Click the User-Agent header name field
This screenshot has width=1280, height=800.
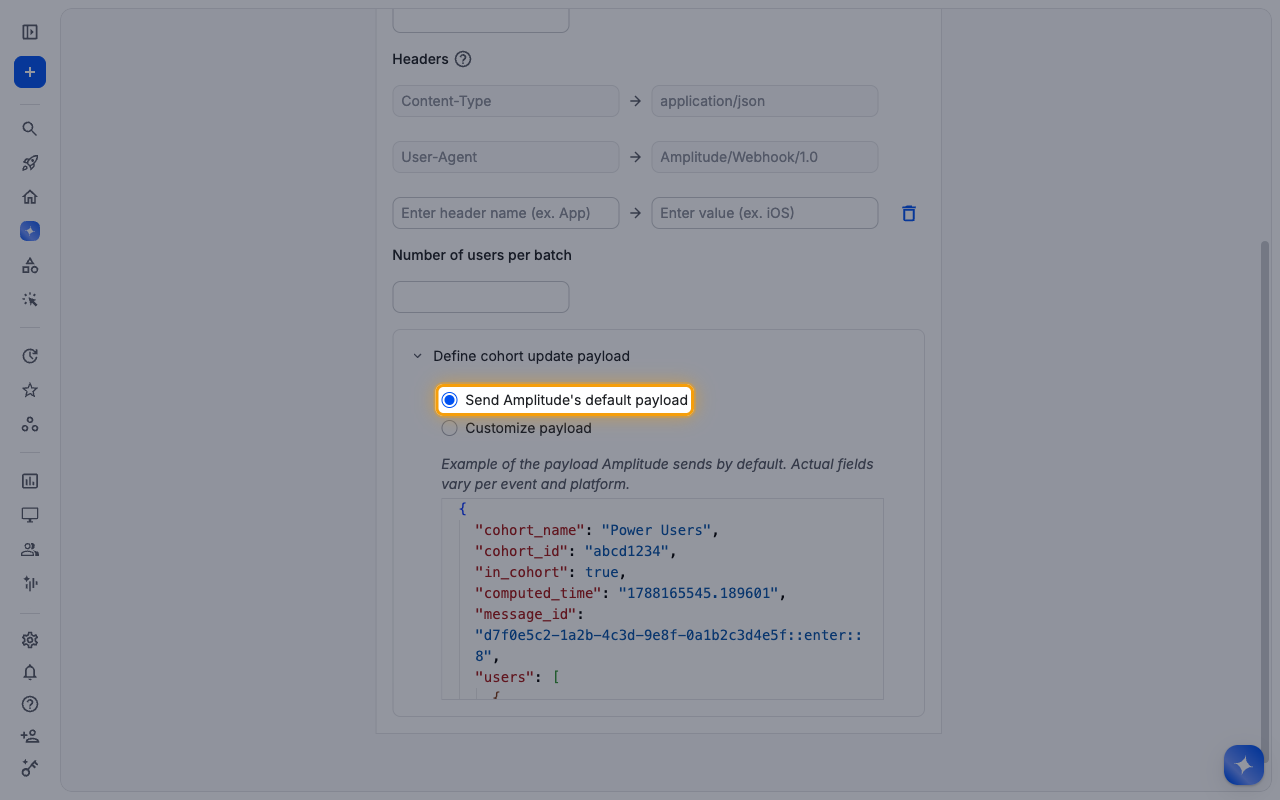[506, 157]
